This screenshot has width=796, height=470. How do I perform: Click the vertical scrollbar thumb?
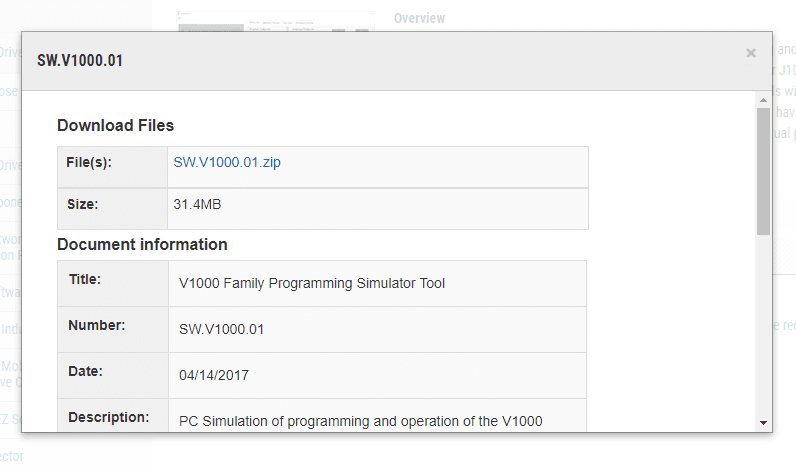[763, 171]
